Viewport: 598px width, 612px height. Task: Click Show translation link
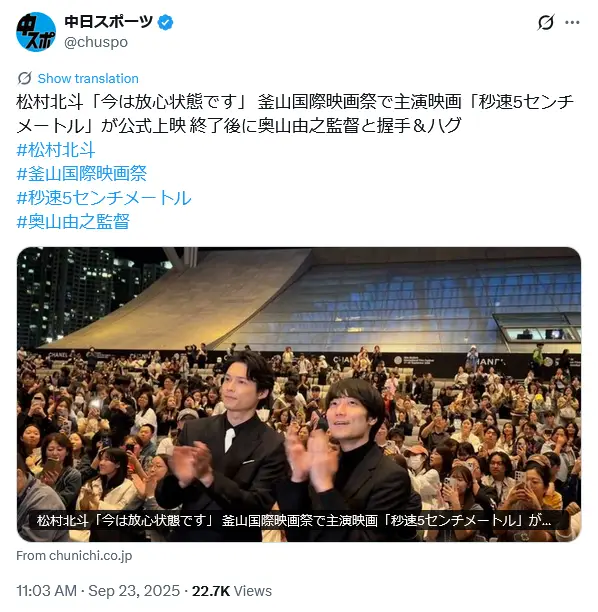(x=88, y=78)
